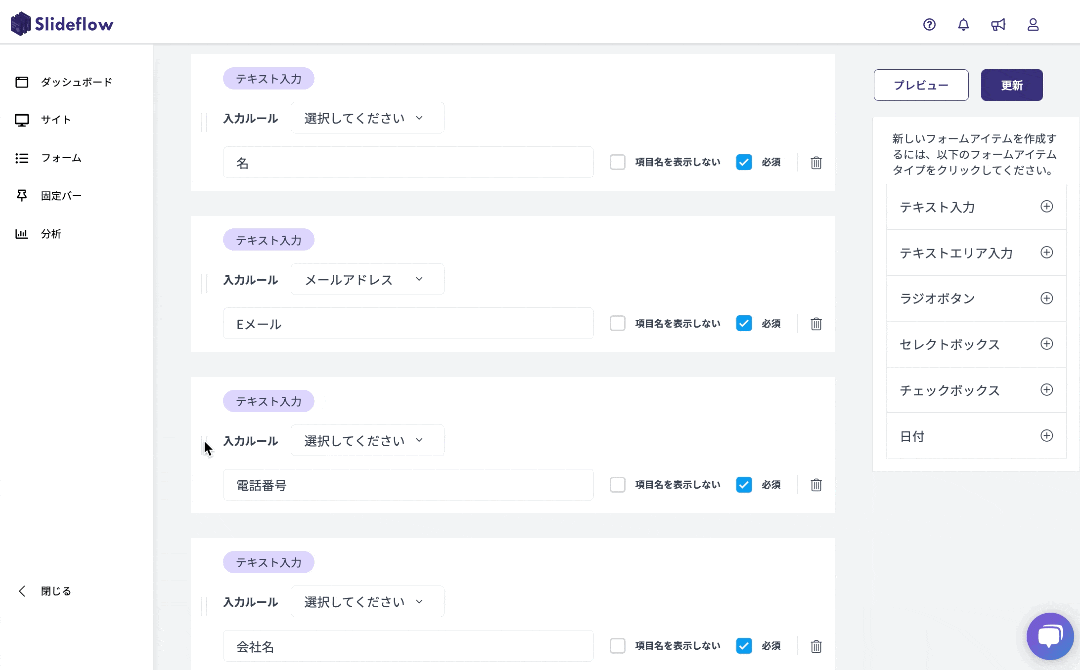Viewport: 1080px width, 670px height.
Task: Open the user account icon
Action: click(x=1033, y=25)
